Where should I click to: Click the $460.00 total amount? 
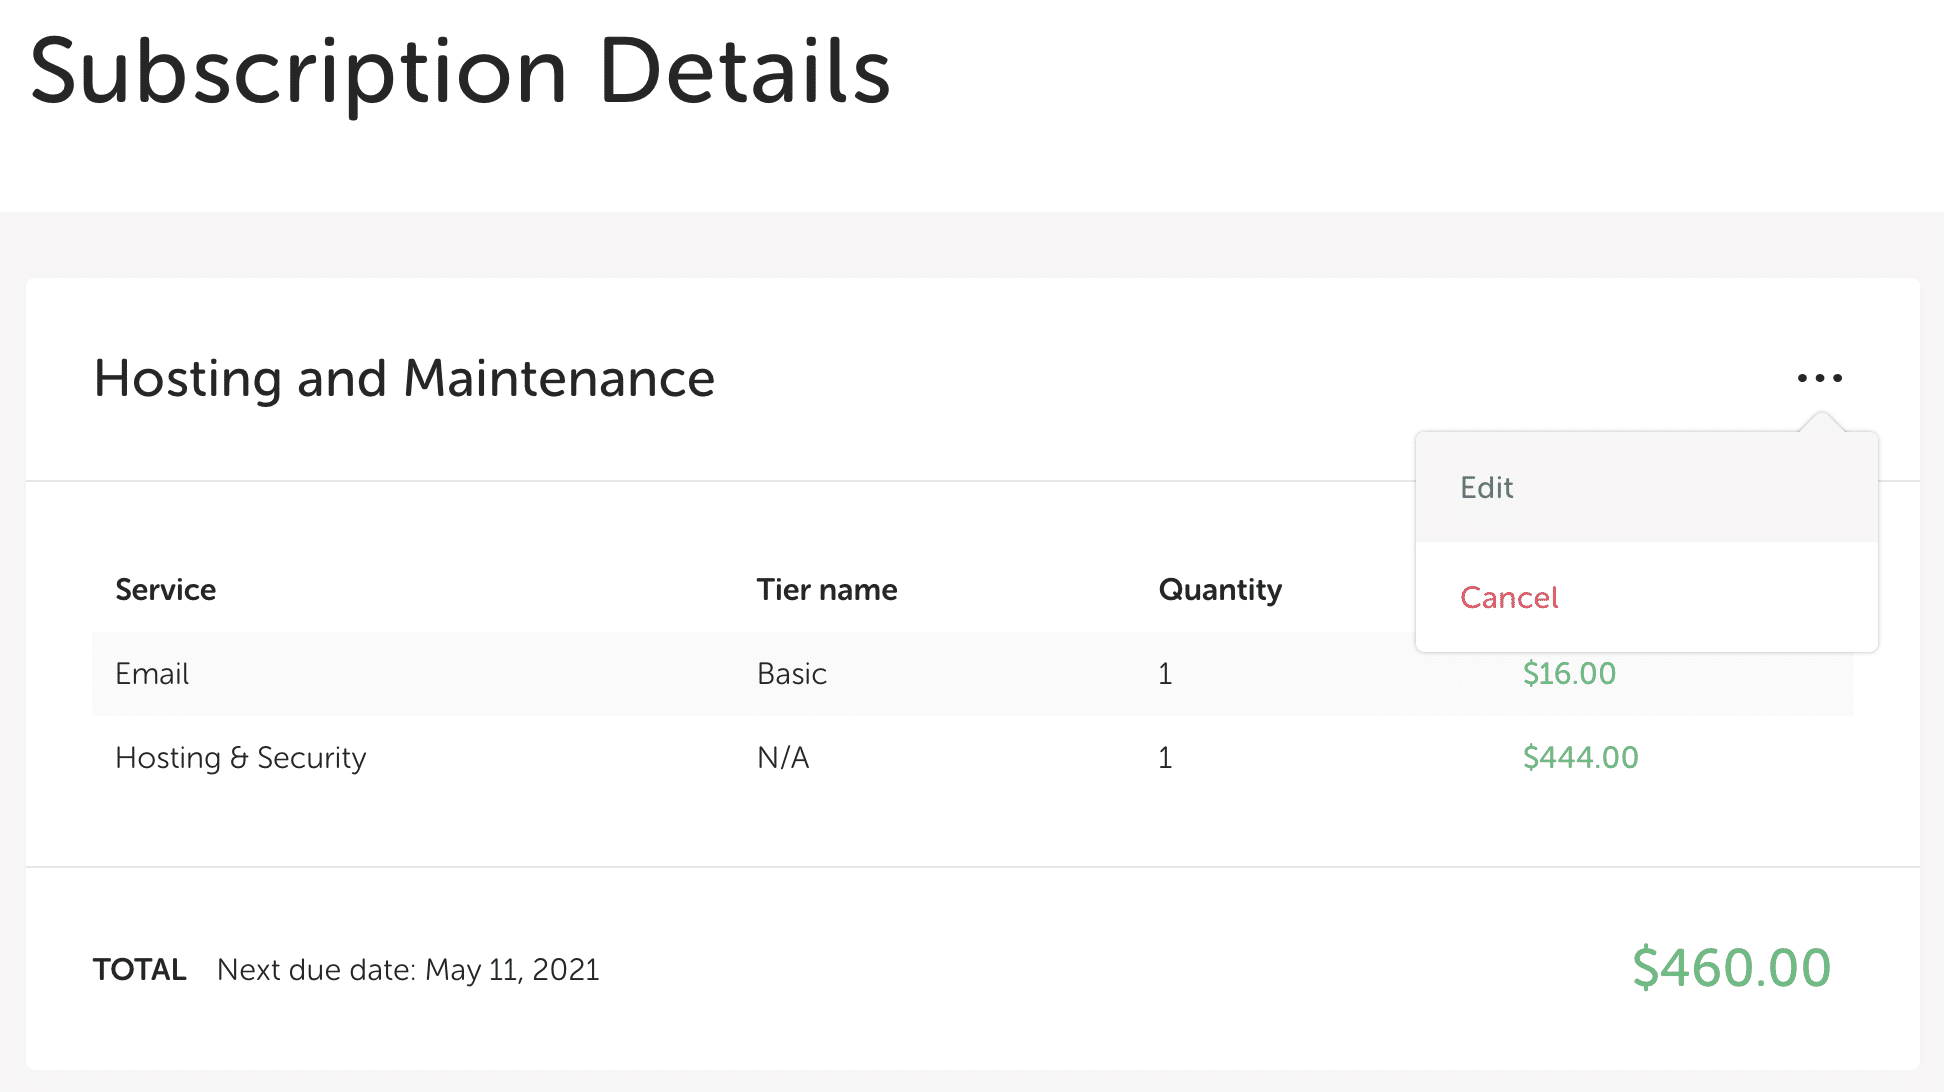pyautogui.click(x=1731, y=968)
